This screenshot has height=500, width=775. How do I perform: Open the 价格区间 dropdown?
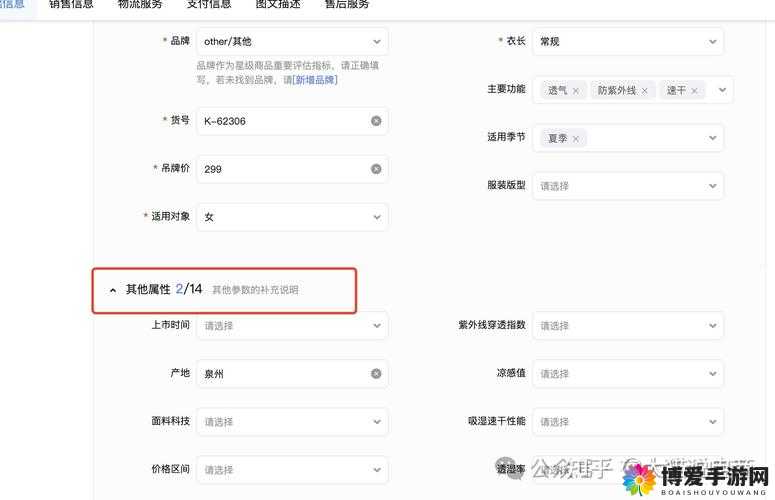[x=292, y=469]
